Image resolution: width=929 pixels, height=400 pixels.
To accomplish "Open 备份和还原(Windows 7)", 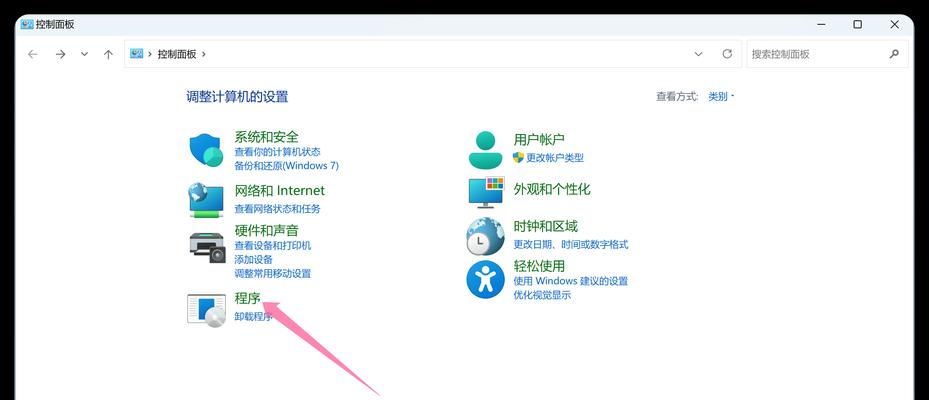I will [x=287, y=166].
